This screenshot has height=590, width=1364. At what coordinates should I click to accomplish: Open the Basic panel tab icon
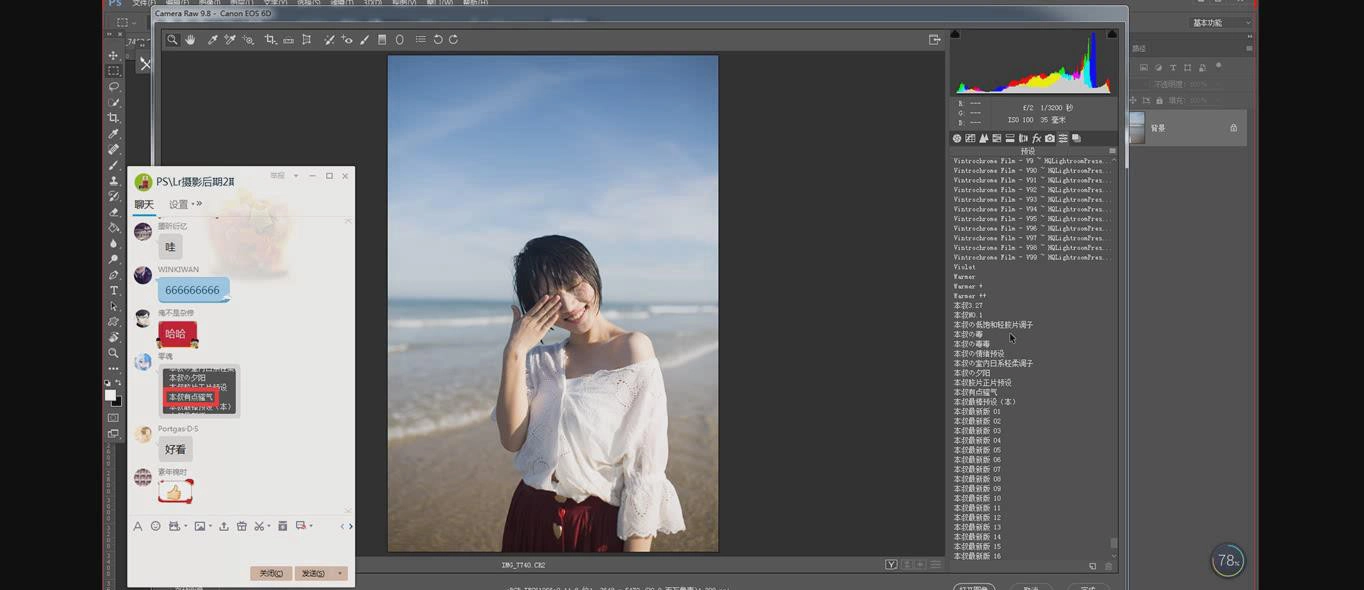957,138
